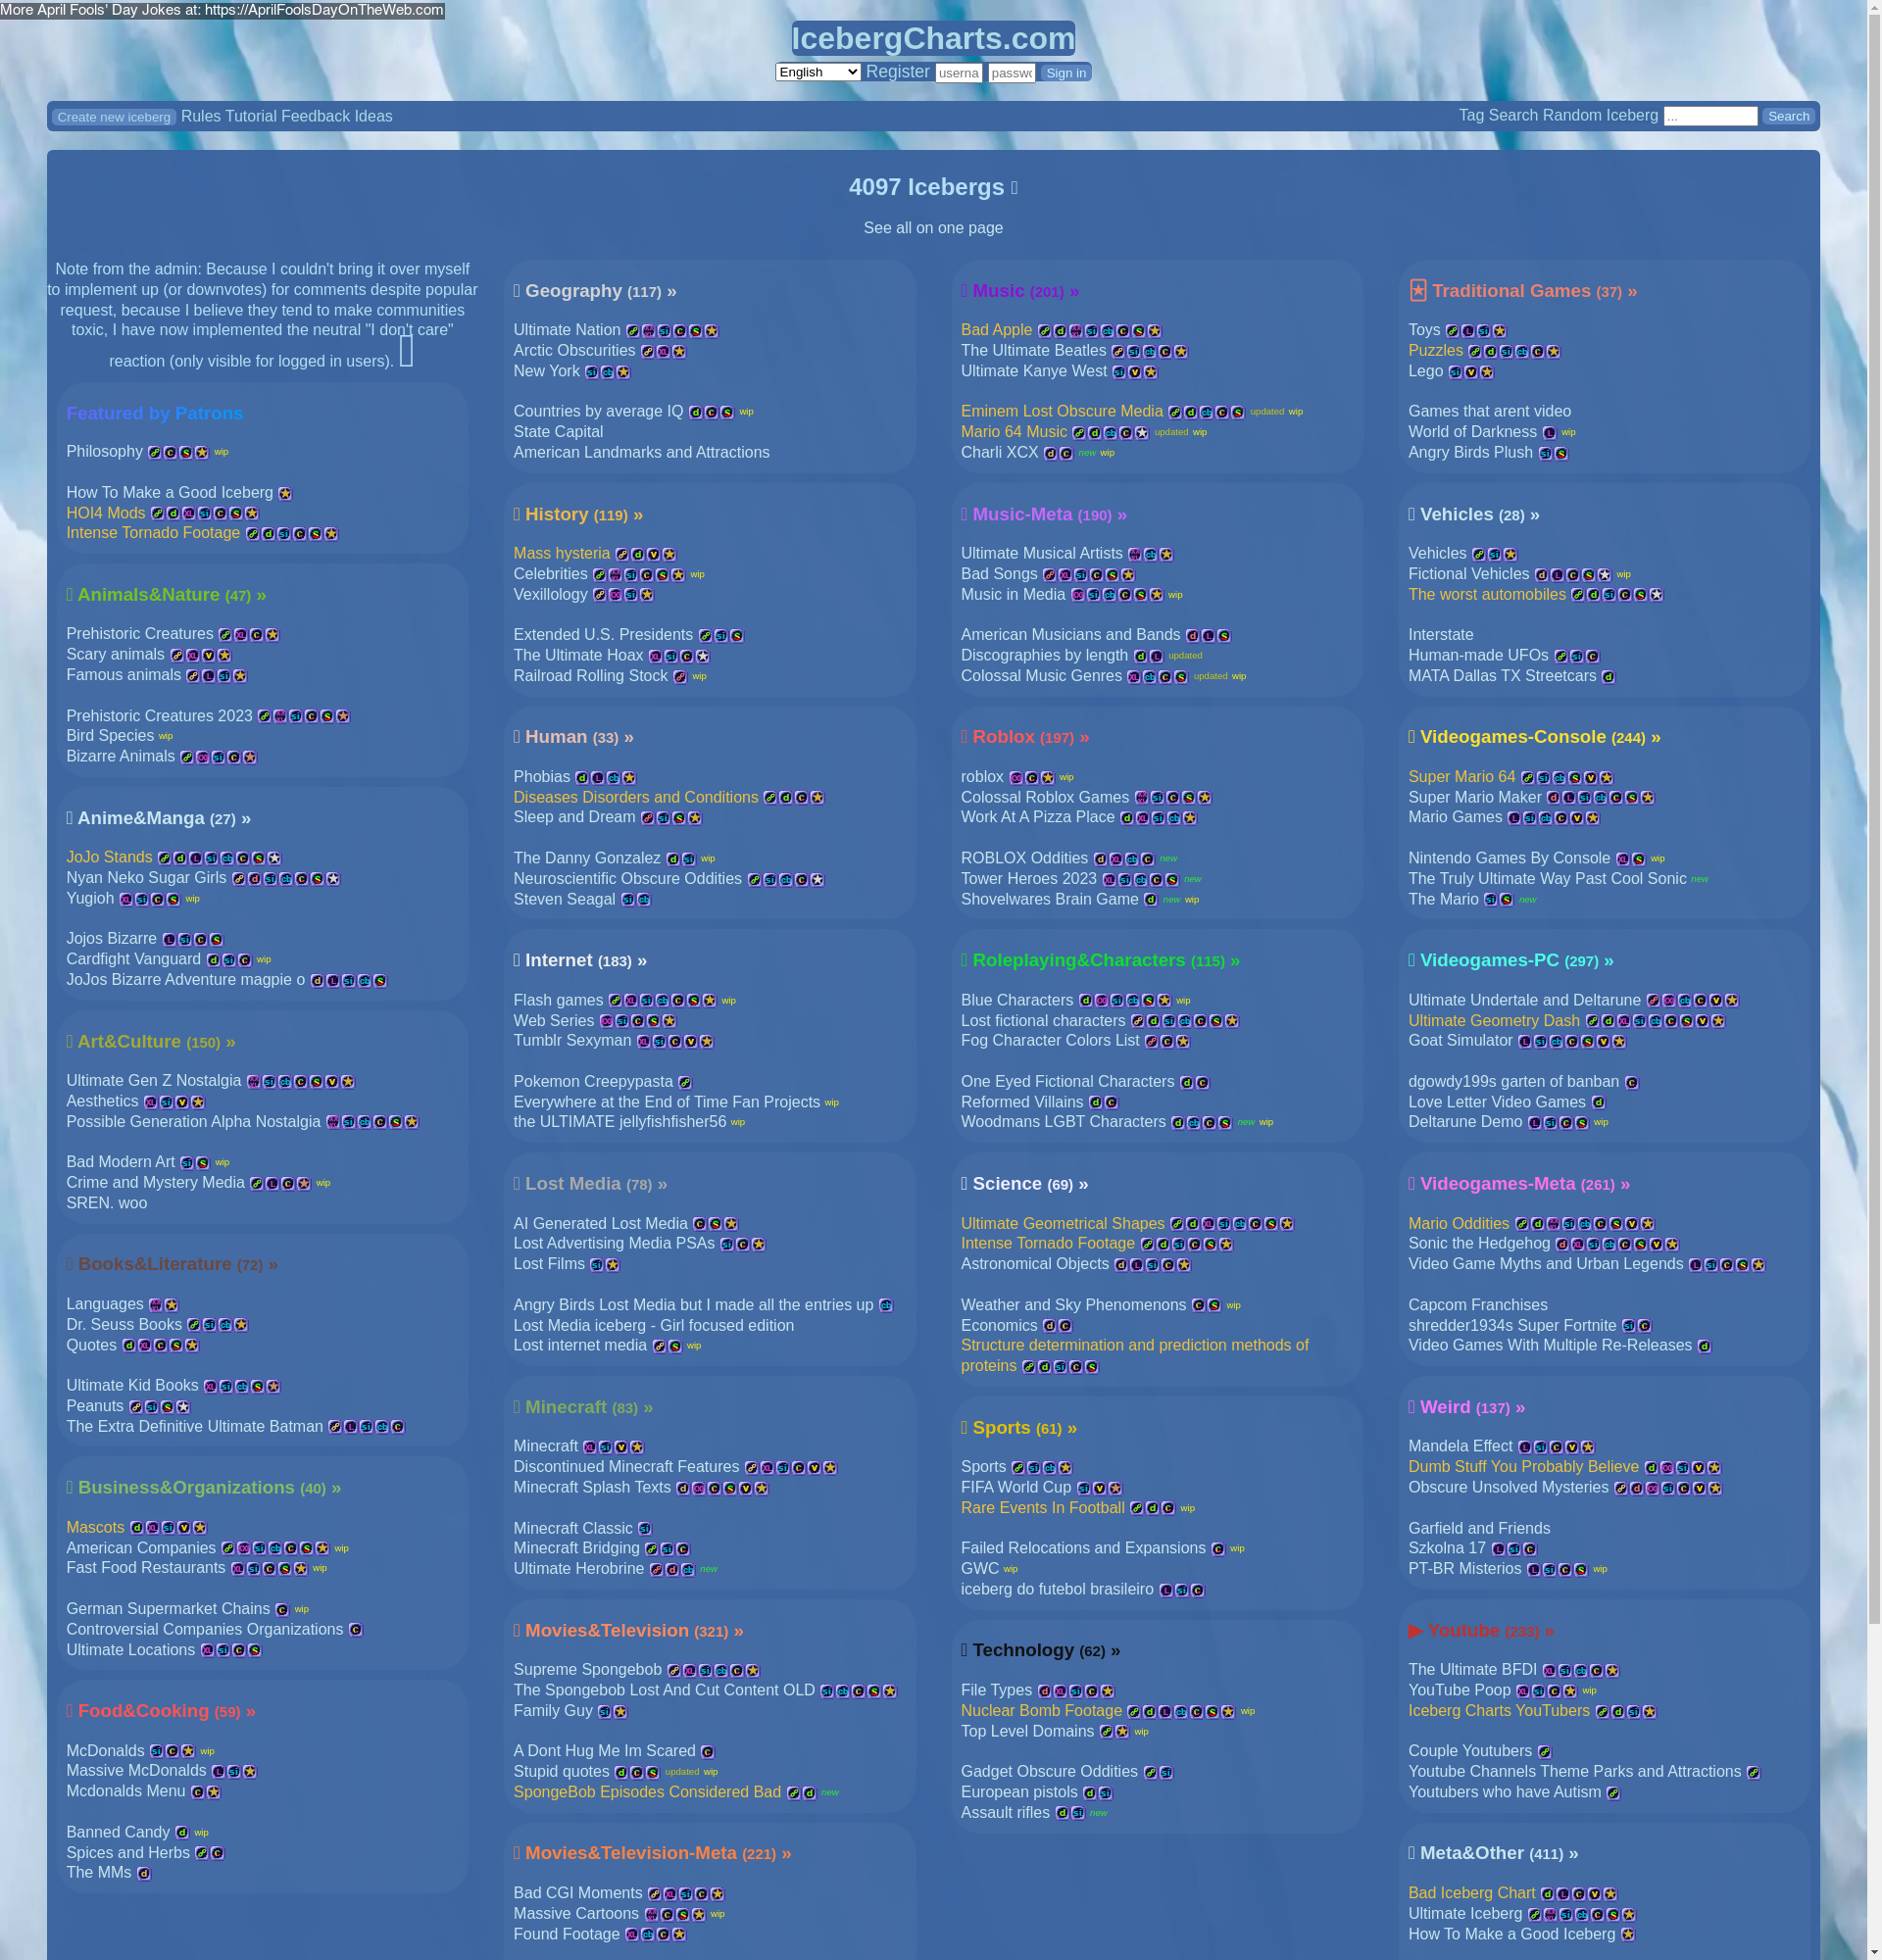Open the Games that arent video iceberg
Viewport: 1882px width, 1960px height.
click(1489, 411)
